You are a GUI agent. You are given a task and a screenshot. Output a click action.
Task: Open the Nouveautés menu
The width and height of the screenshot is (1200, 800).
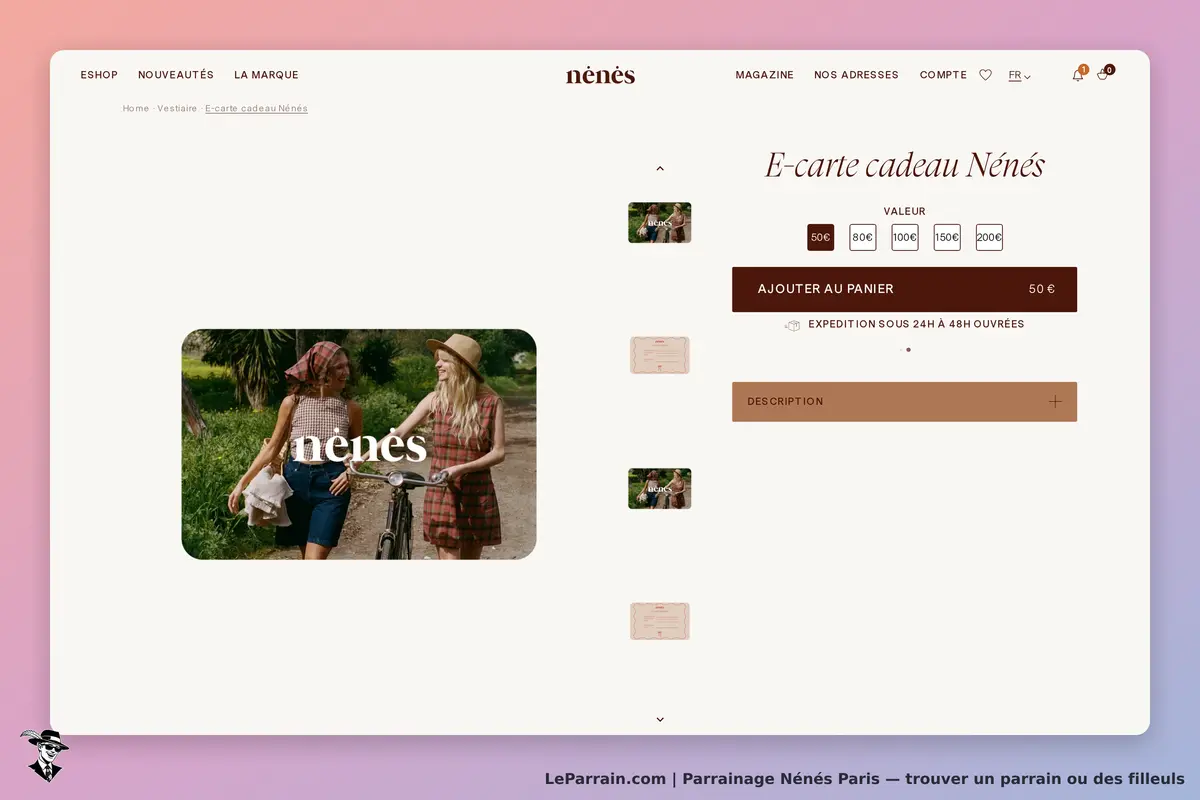[176, 75]
